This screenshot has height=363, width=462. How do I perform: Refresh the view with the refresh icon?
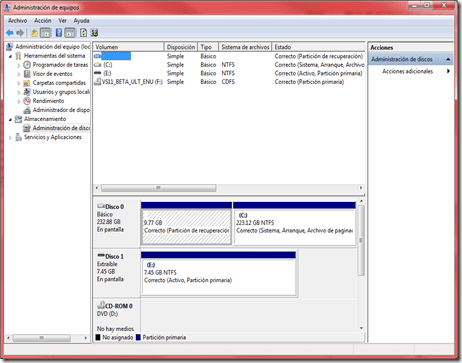pos(83,33)
